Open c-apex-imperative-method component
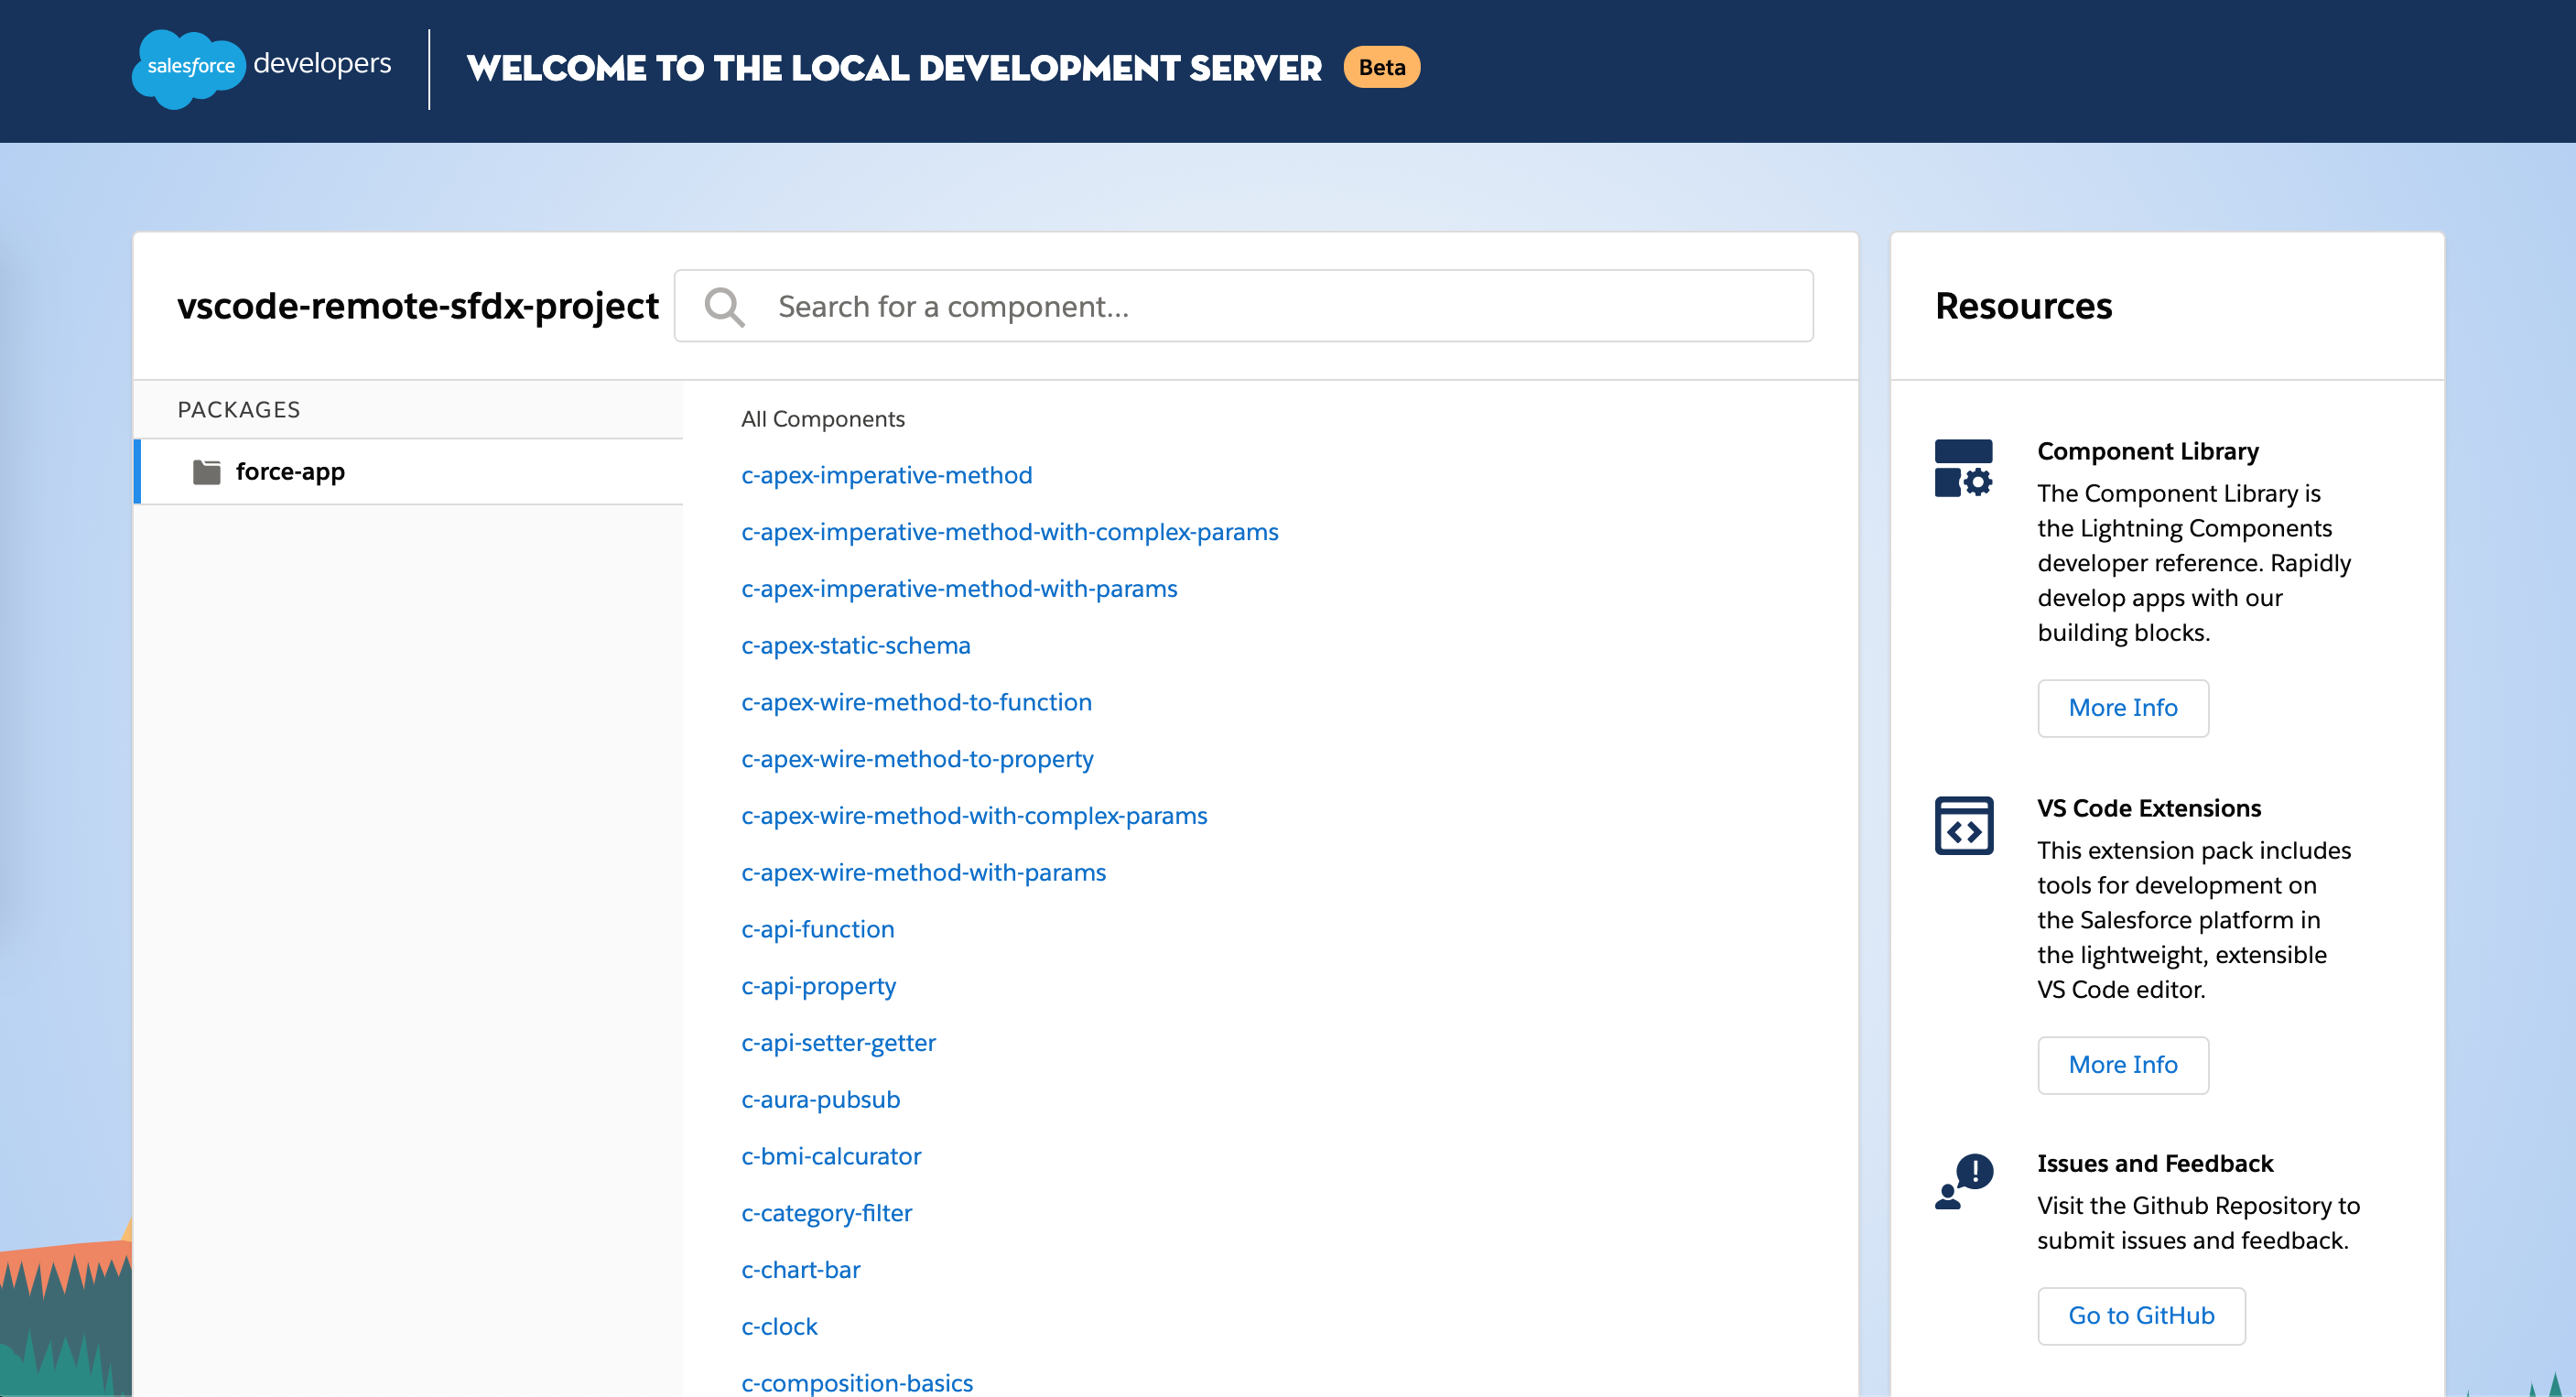2576x1397 pixels. click(x=886, y=475)
